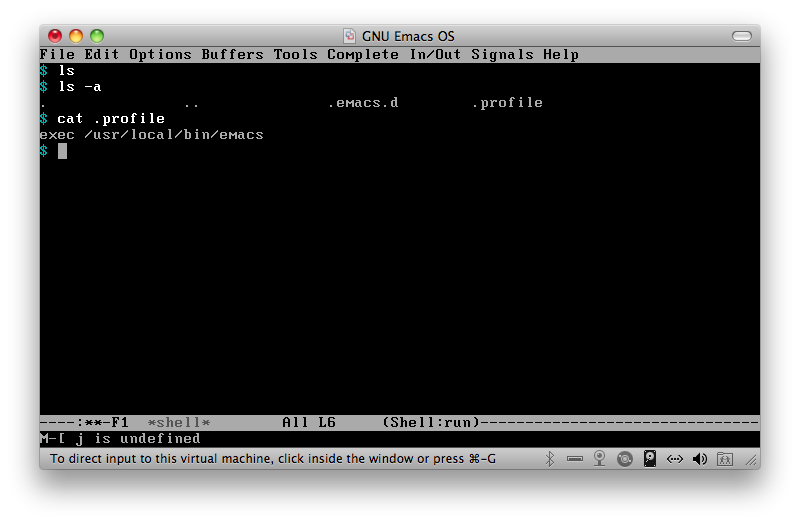Click the 'M-[ j is undefined' echo message
Screen dimensions: 800x524
[120, 438]
